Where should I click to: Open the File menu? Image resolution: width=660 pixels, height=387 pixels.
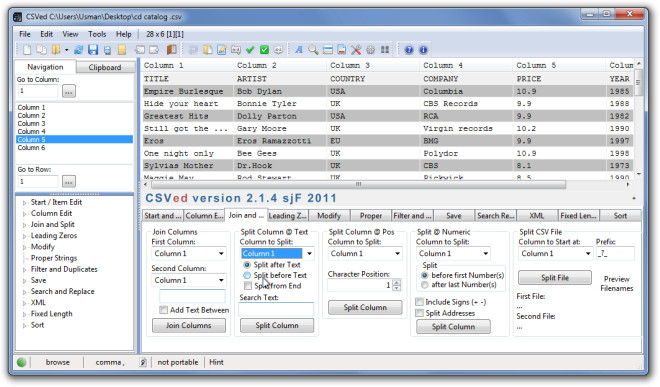click(25, 34)
